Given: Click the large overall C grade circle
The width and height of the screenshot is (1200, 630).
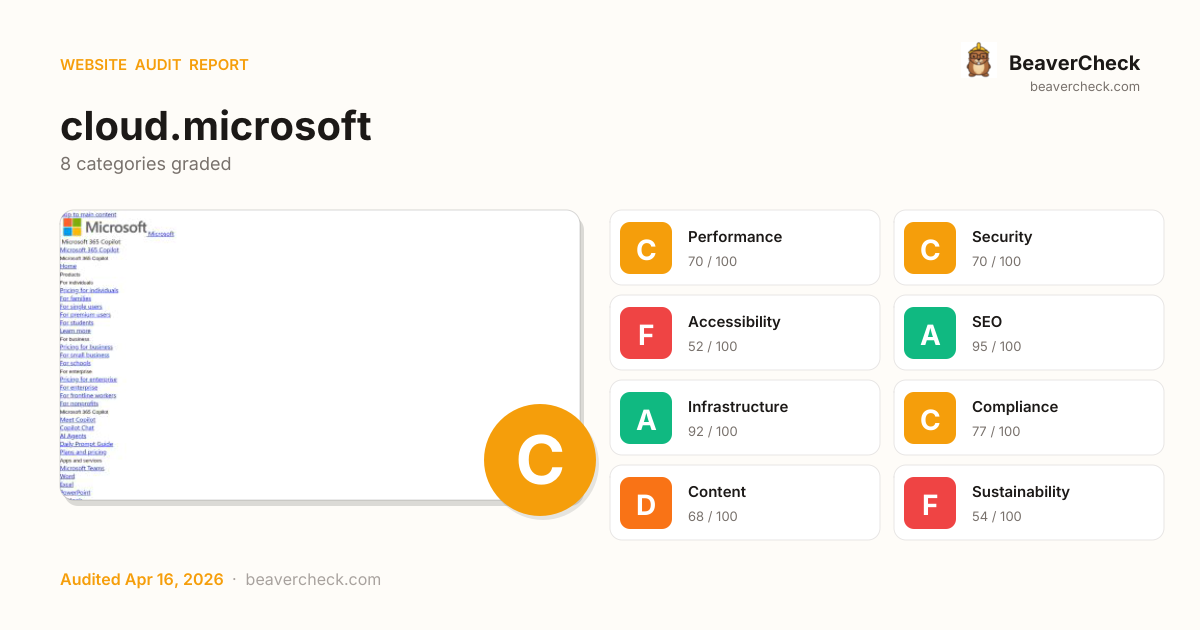Looking at the screenshot, I should (540, 460).
